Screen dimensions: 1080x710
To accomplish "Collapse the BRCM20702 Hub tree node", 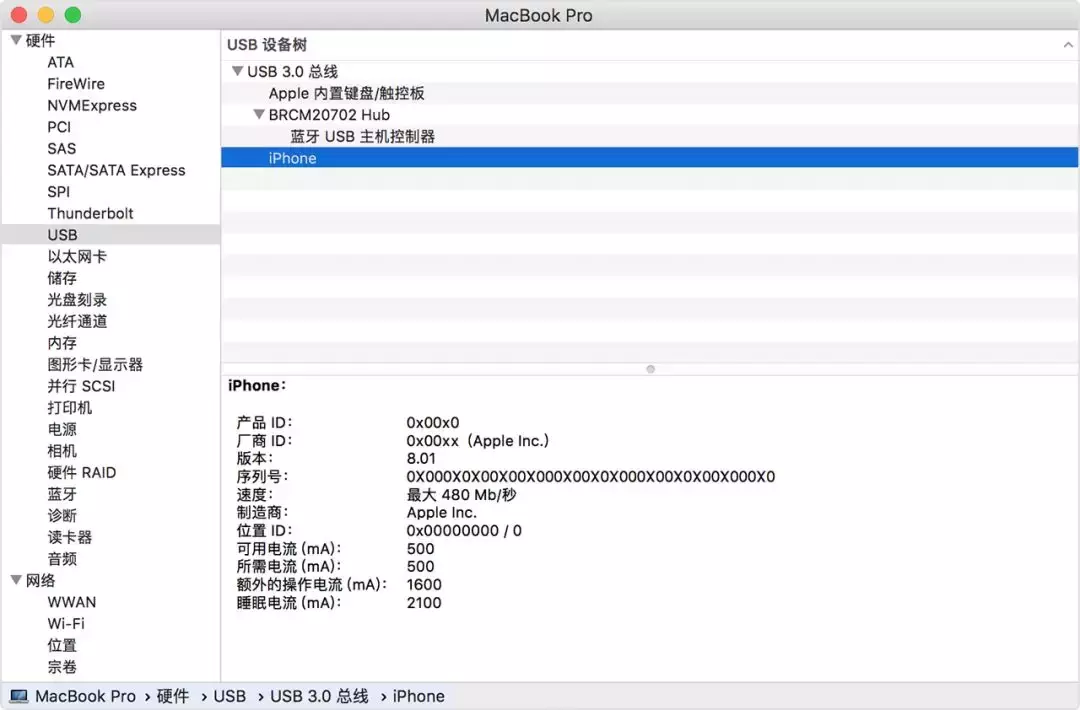I will [259, 114].
